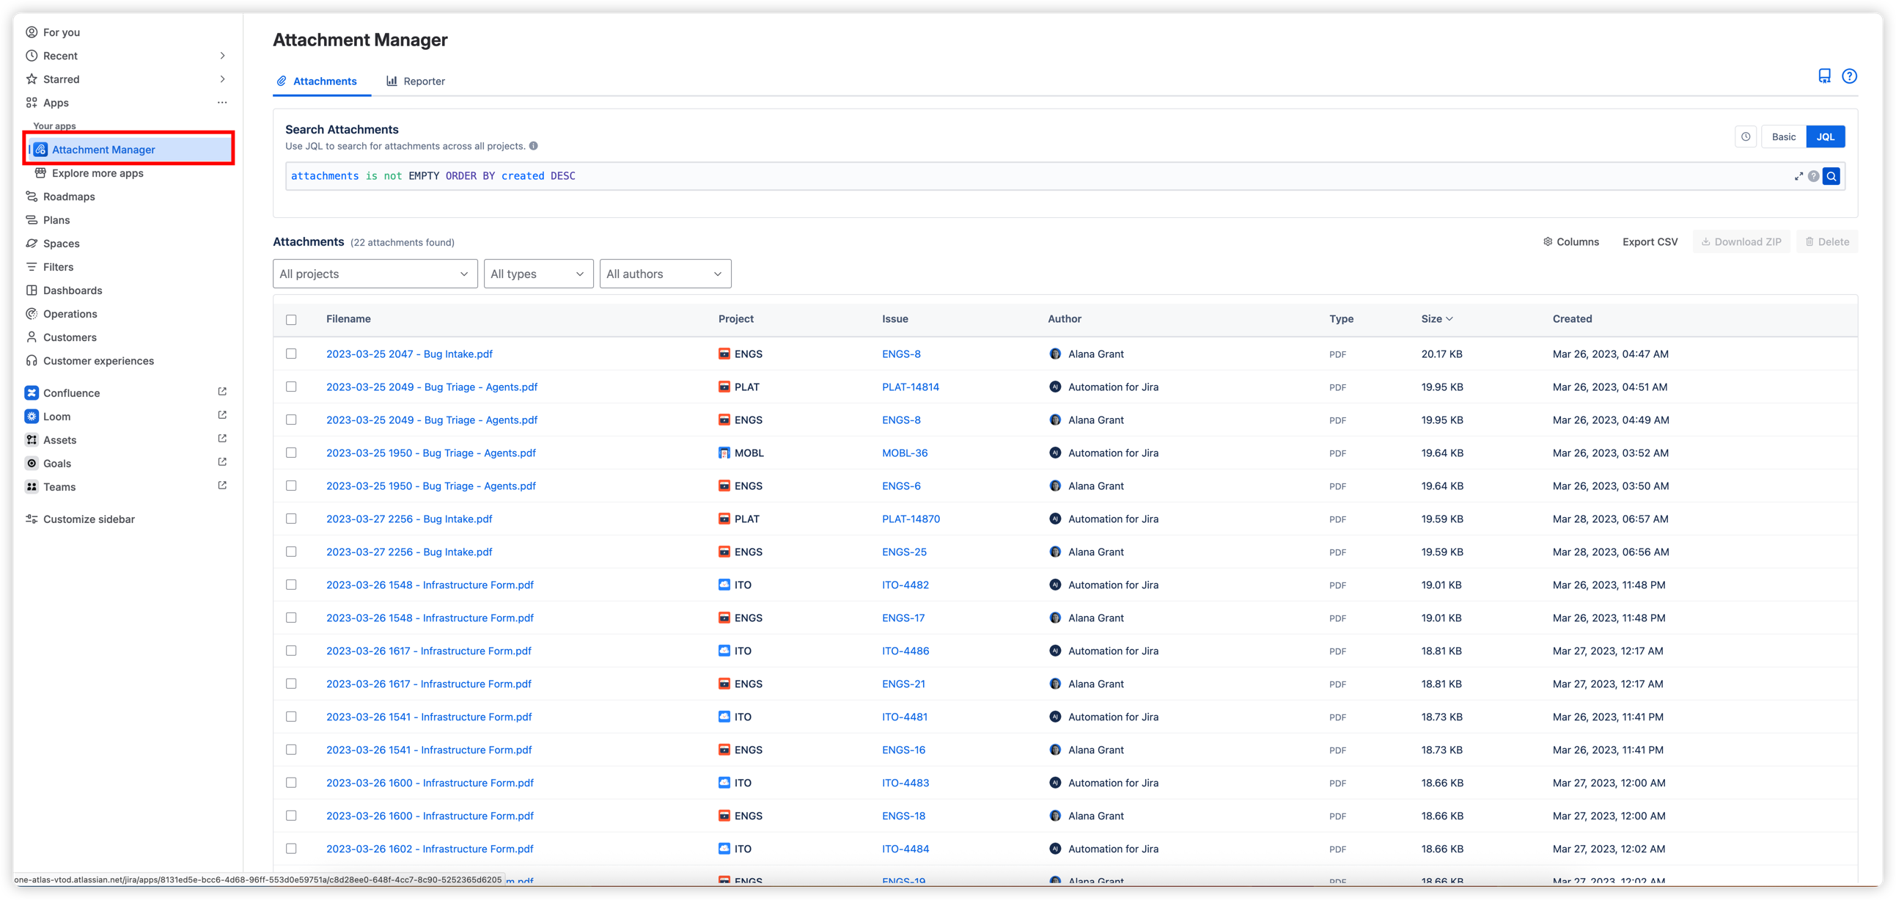Expand the Starred sidebar section
This screenshot has height=900, width=1896.
pyautogui.click(x=222, y=79)
